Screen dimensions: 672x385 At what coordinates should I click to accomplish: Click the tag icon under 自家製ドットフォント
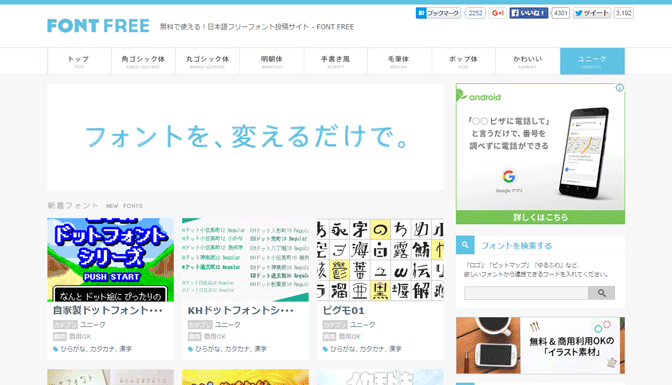(x=55, y=349)
